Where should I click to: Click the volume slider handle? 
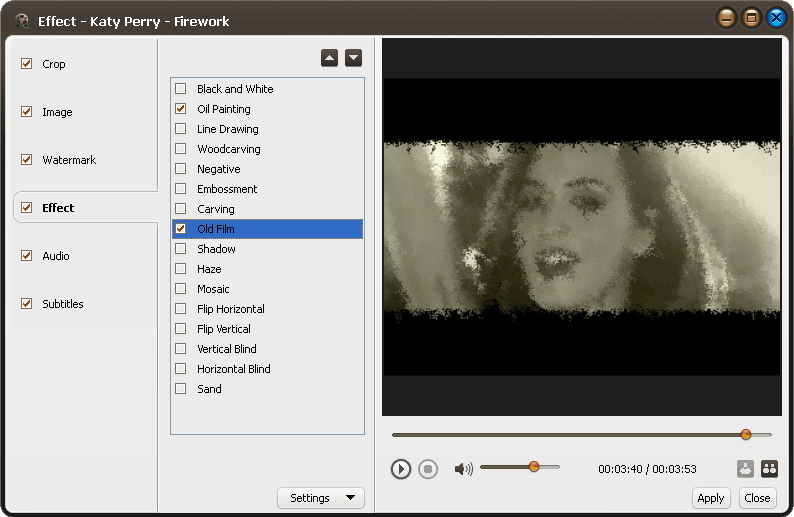coord(534,466)
